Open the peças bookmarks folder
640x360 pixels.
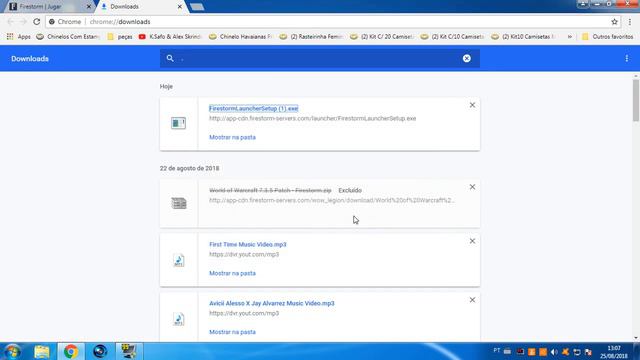(x=120, y=37)
